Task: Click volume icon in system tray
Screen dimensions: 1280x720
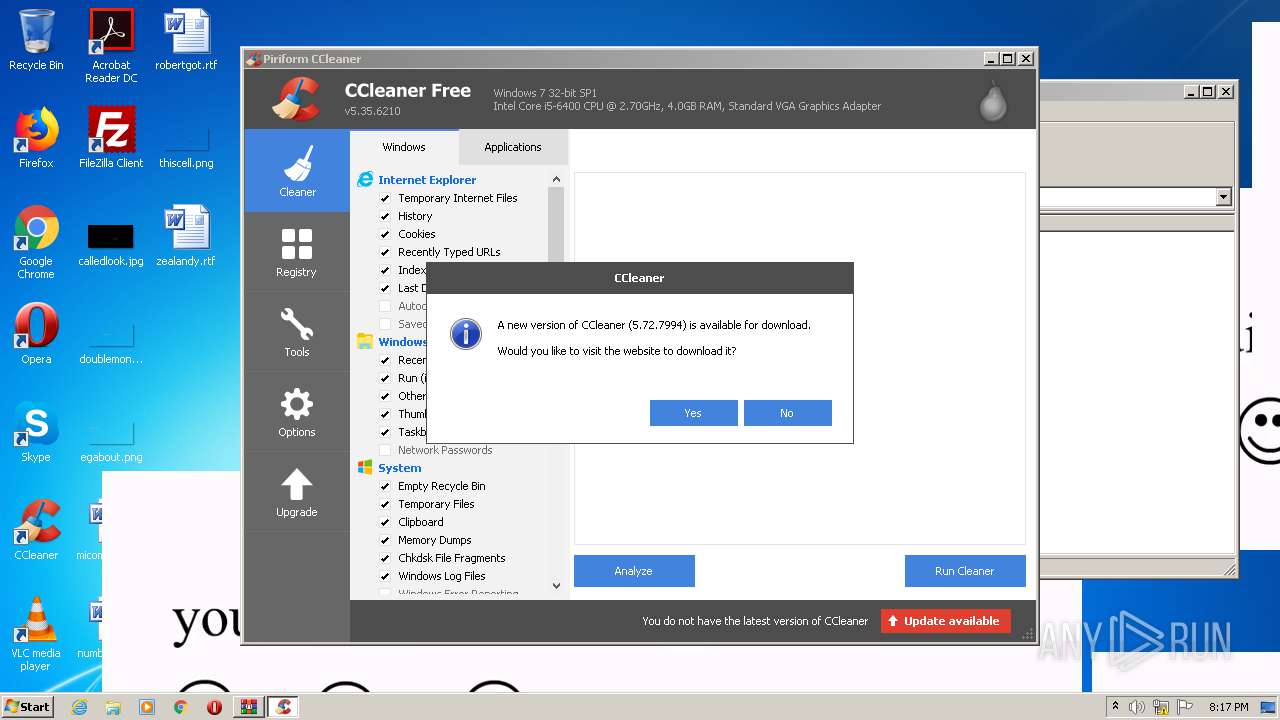Action: [1137, 707]
